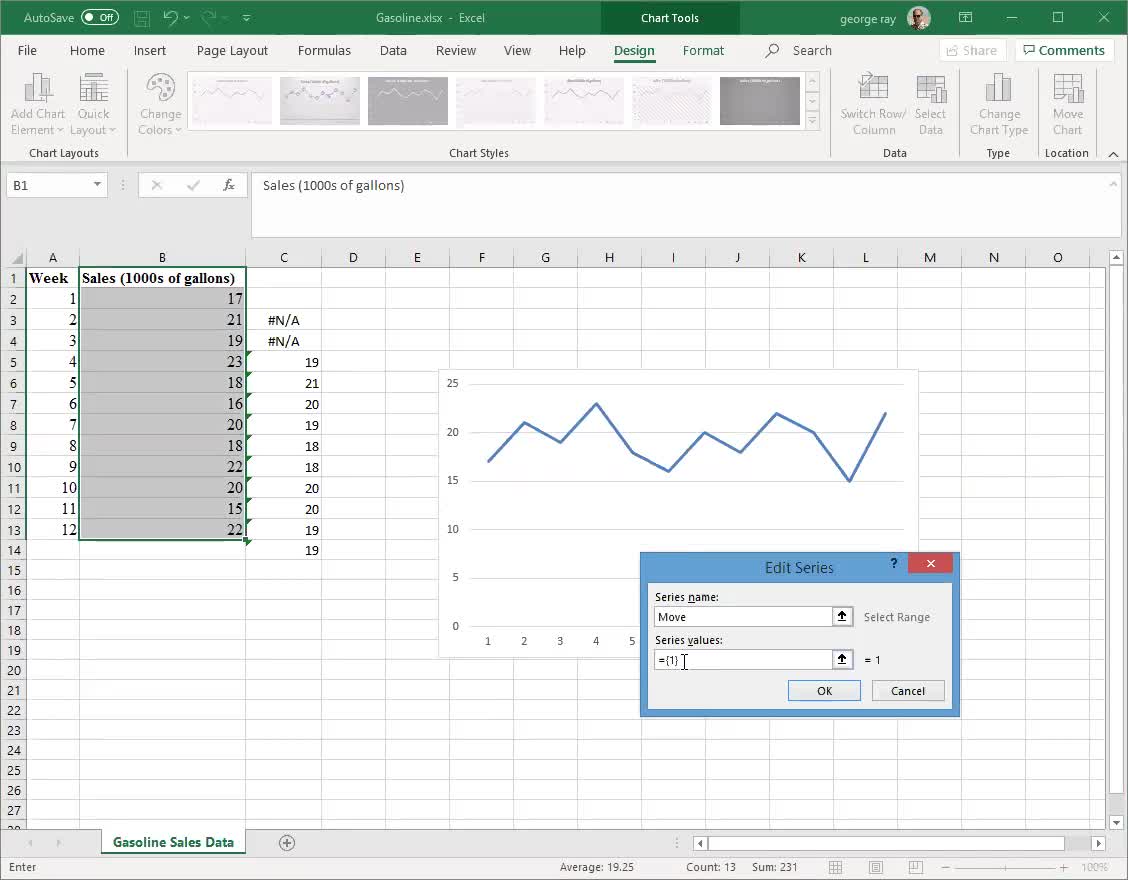Collapse the ribbon with the chevron

pos(1113,154)
